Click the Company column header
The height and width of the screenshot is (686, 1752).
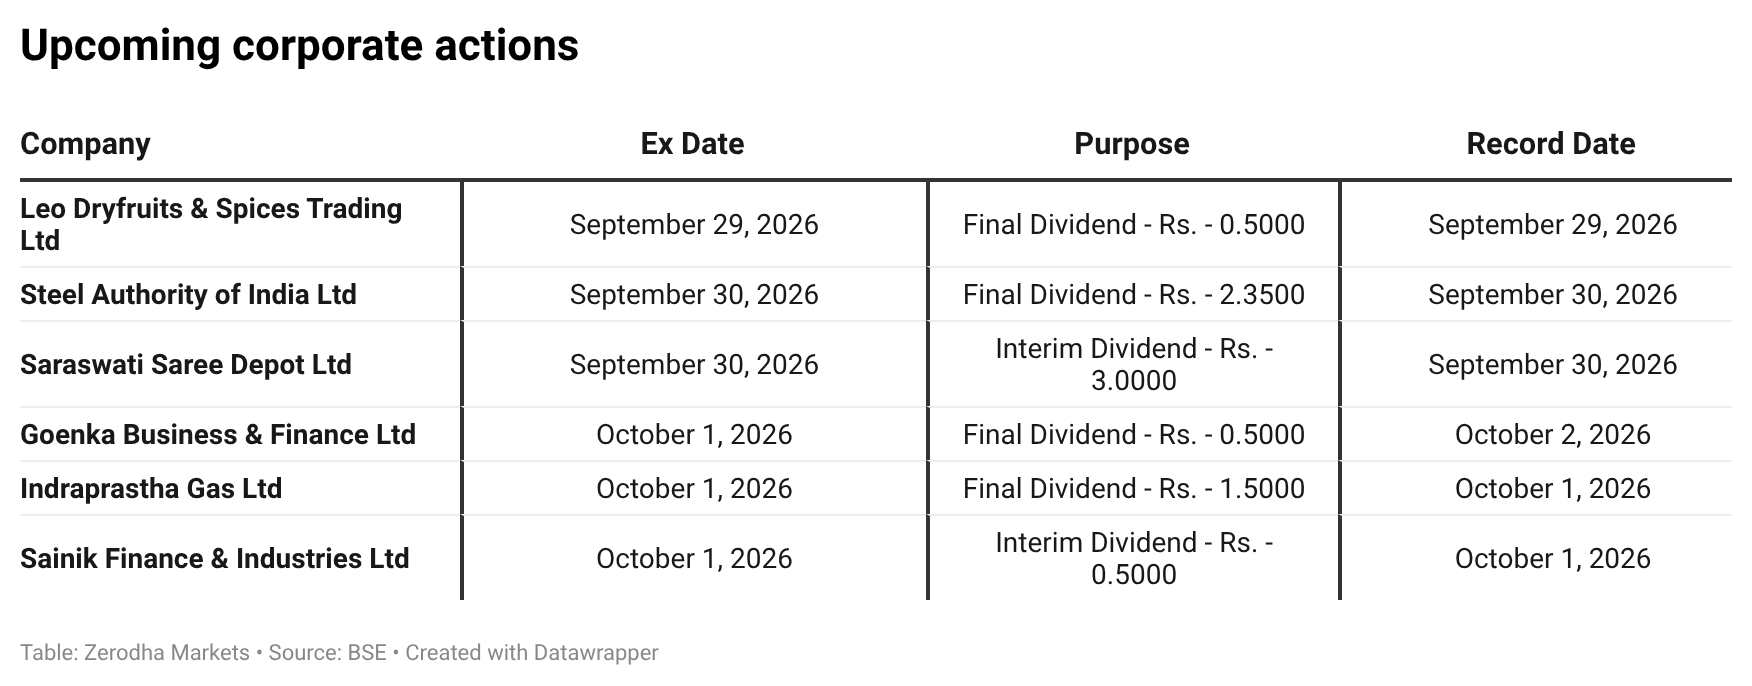coord(85,144)
